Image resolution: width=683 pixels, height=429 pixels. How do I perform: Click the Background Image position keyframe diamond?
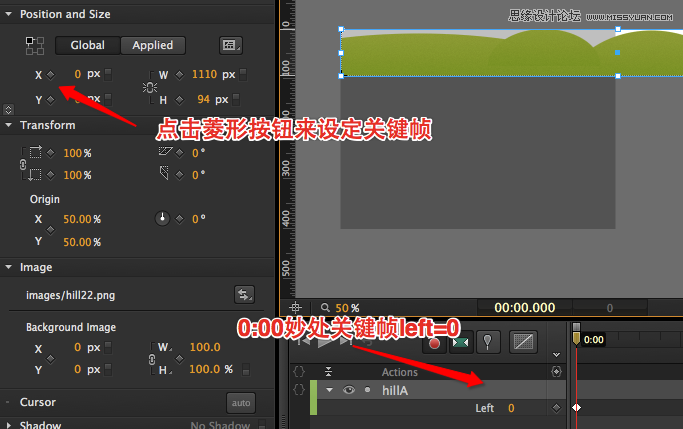click(51, 358)
